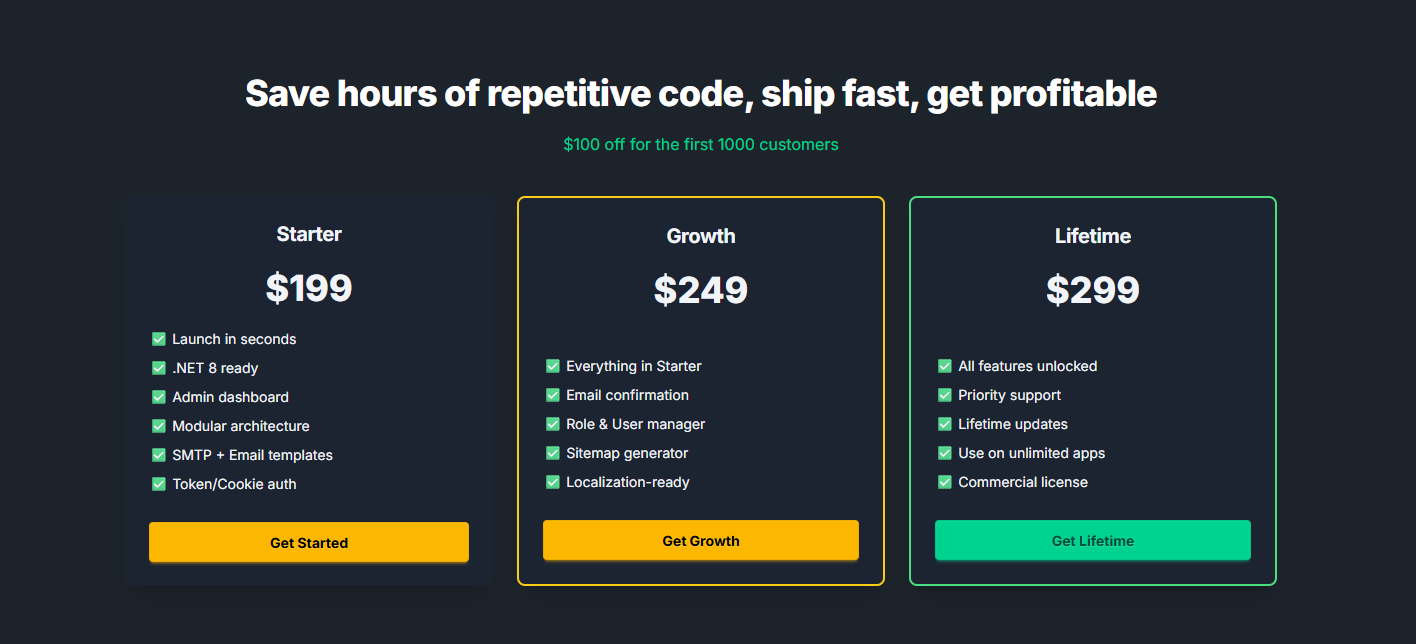Click the check icon next to .NET 8 ready
The height and width of the screenshot is (644, 1416).
coord(159,368)
